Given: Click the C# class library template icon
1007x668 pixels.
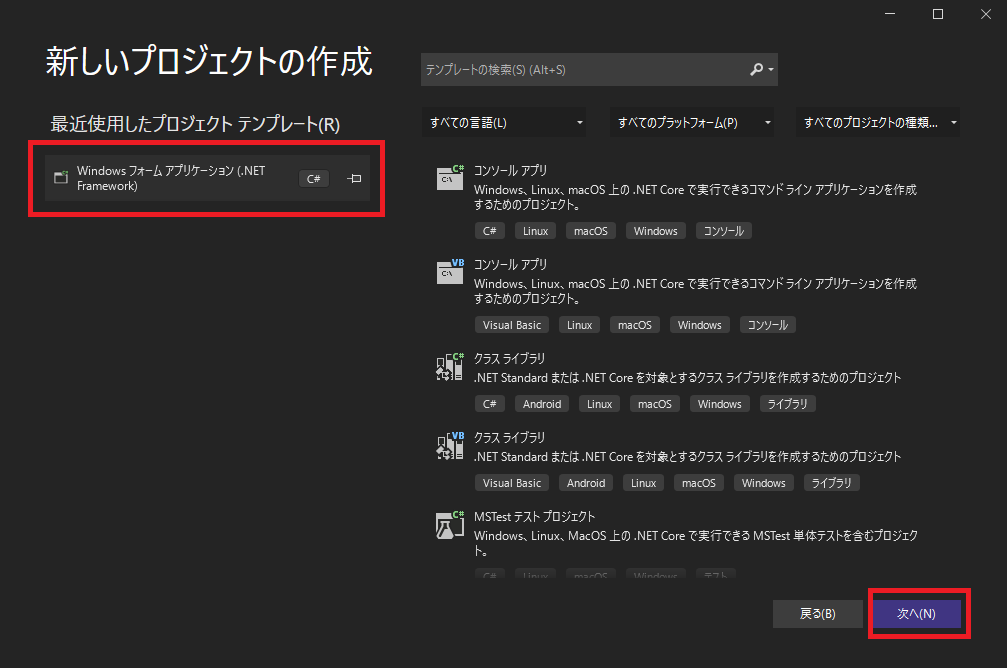Looking at the screenshot, I should tap(450, 366).
